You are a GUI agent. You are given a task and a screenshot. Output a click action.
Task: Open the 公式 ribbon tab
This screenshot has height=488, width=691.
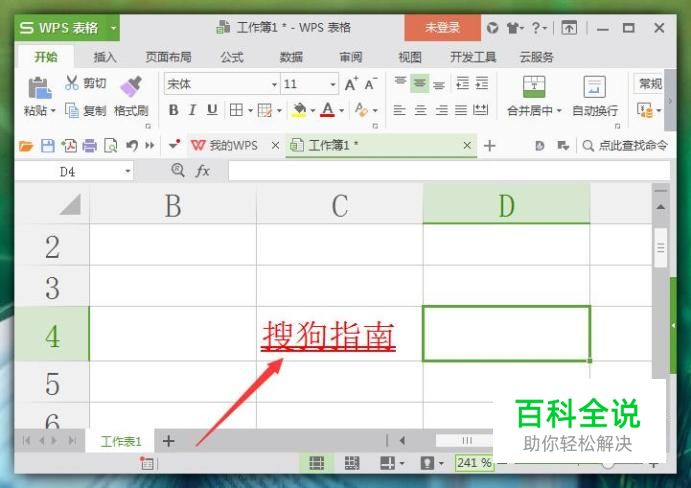[232, 57]
